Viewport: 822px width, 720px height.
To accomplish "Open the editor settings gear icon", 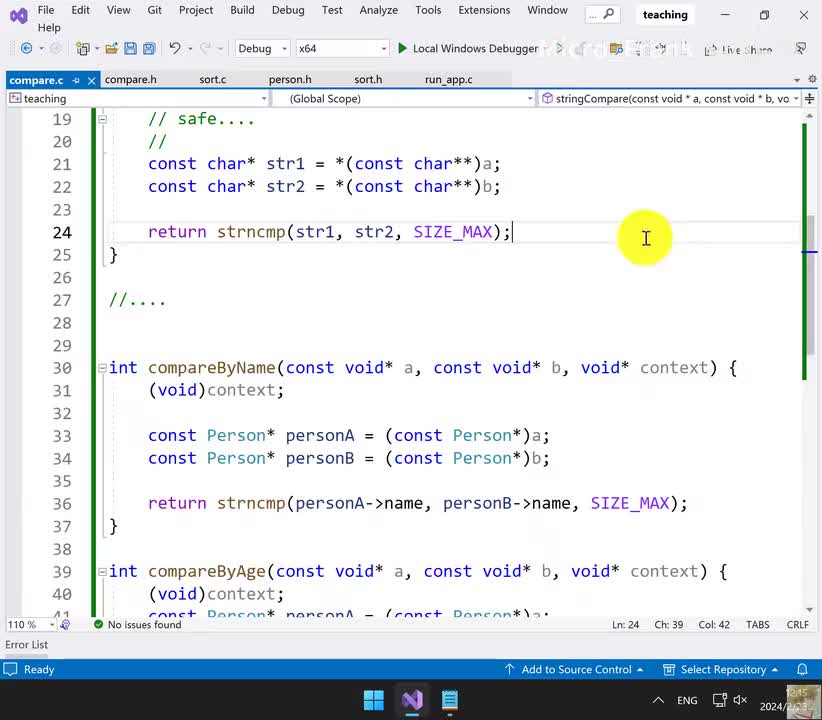I will pos(812,79).
